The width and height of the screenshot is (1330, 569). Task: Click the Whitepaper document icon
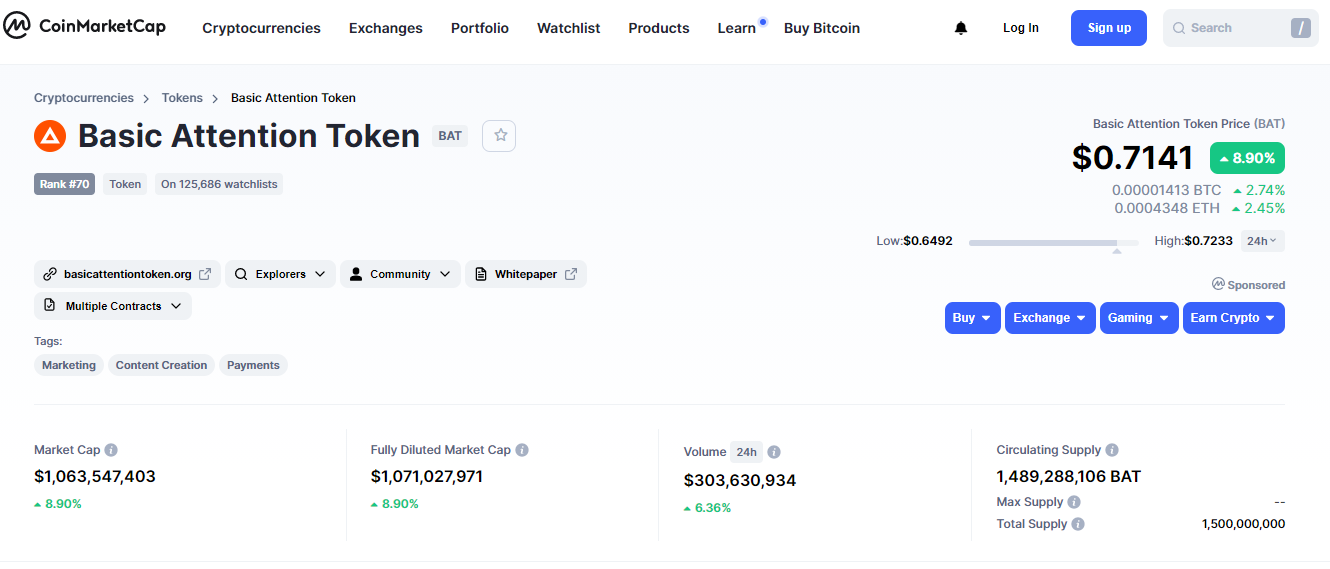click(481, 274)
